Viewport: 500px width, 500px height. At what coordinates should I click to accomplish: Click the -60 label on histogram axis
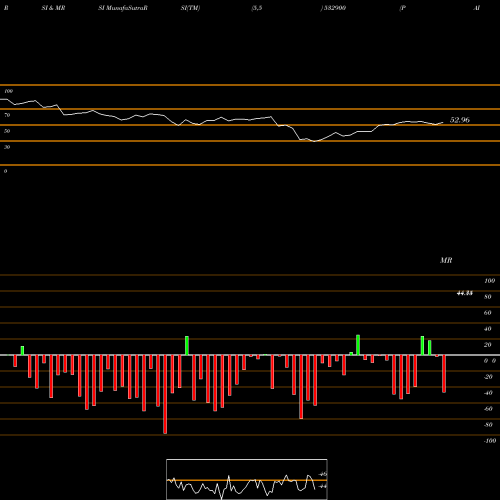(x=488, y=409)
